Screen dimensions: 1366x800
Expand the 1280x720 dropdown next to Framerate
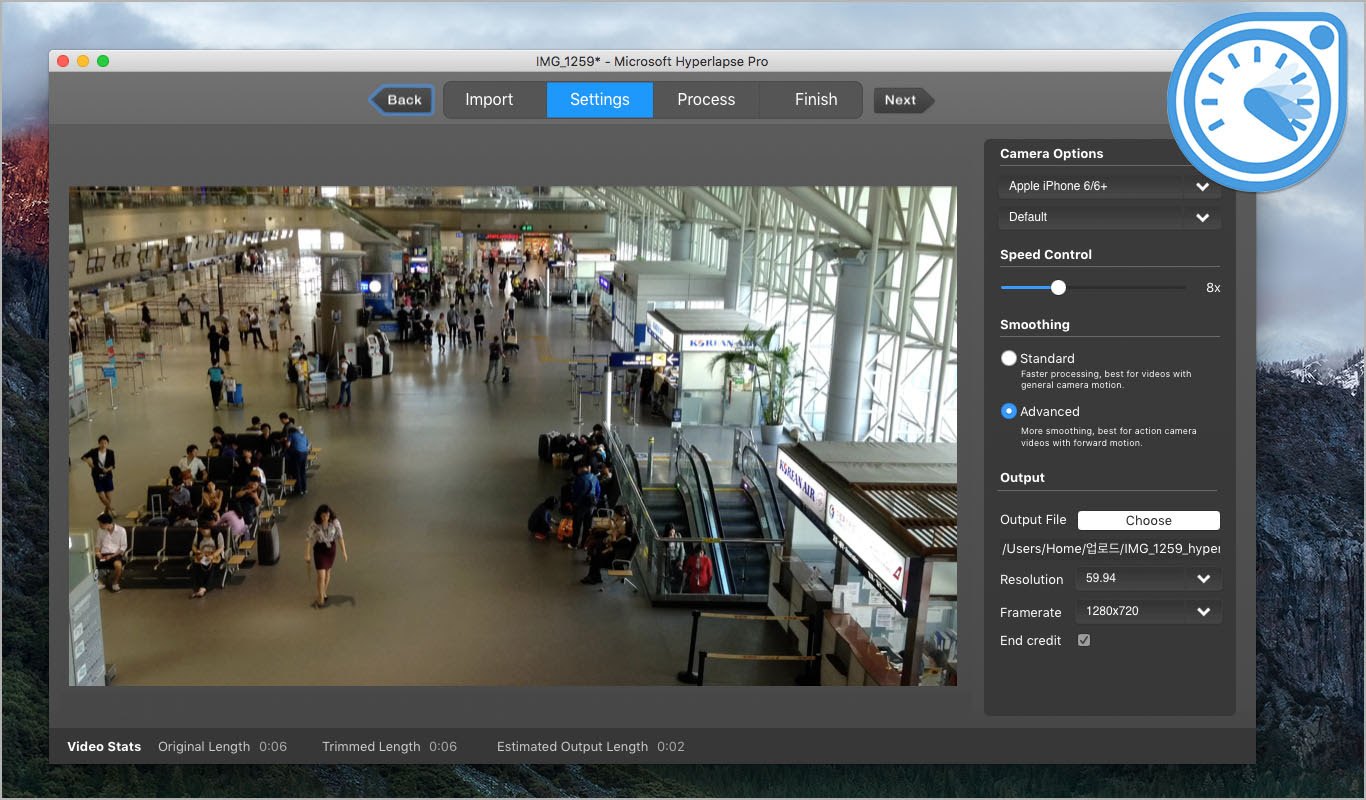[1148, 611]
